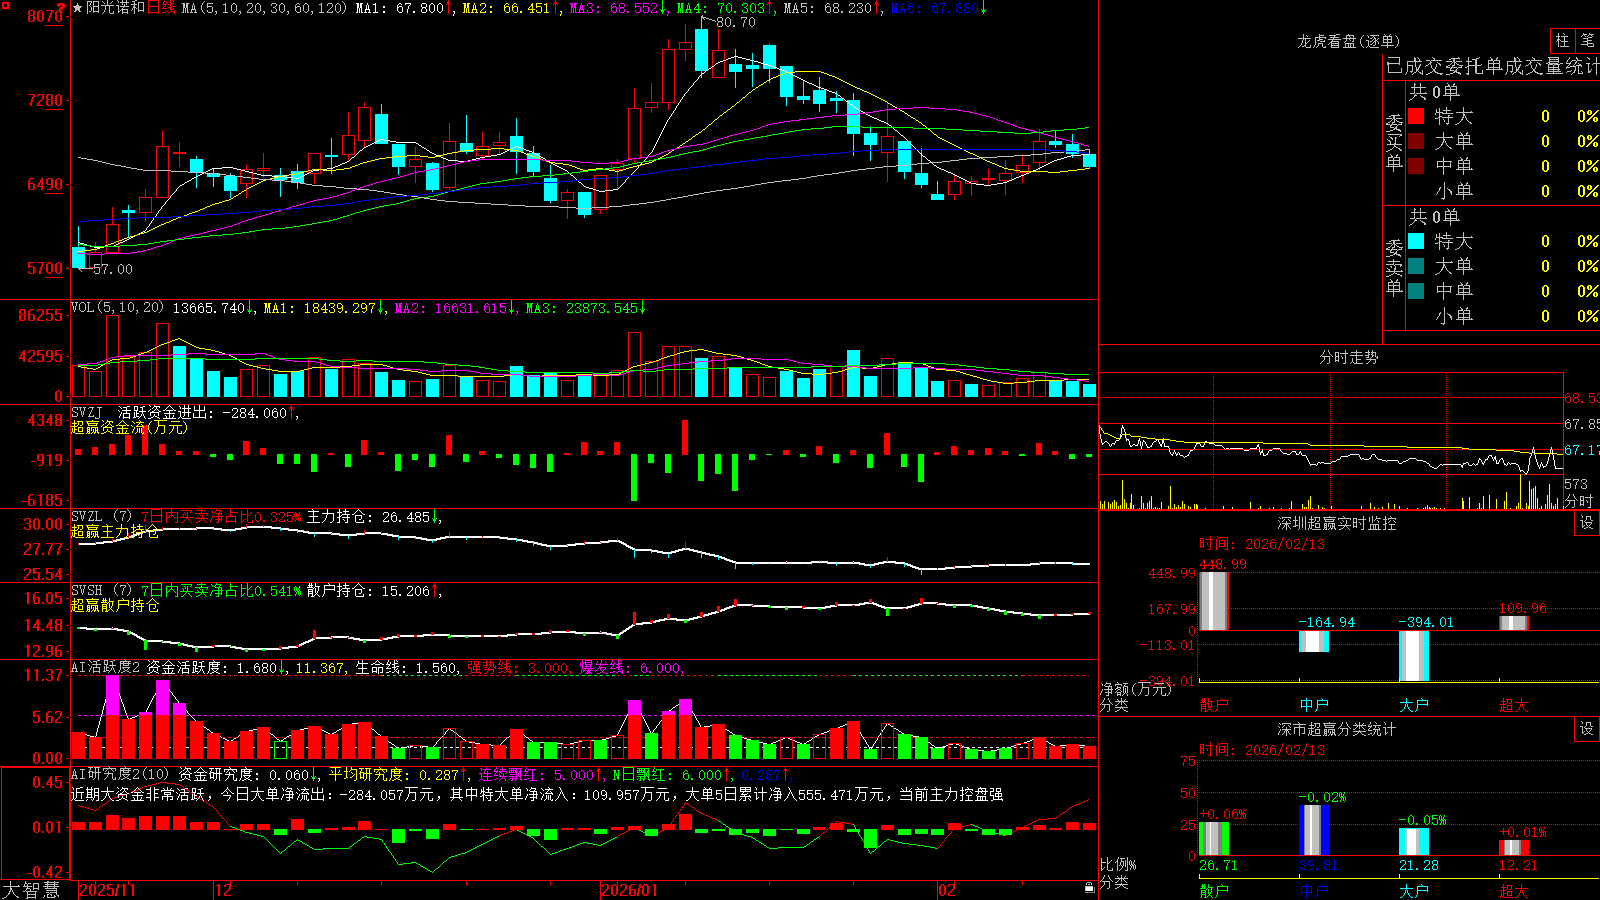The image size is (1600, 900).
Task: Click the 57.00 low price annotation
Action: [x=112, y=269]
